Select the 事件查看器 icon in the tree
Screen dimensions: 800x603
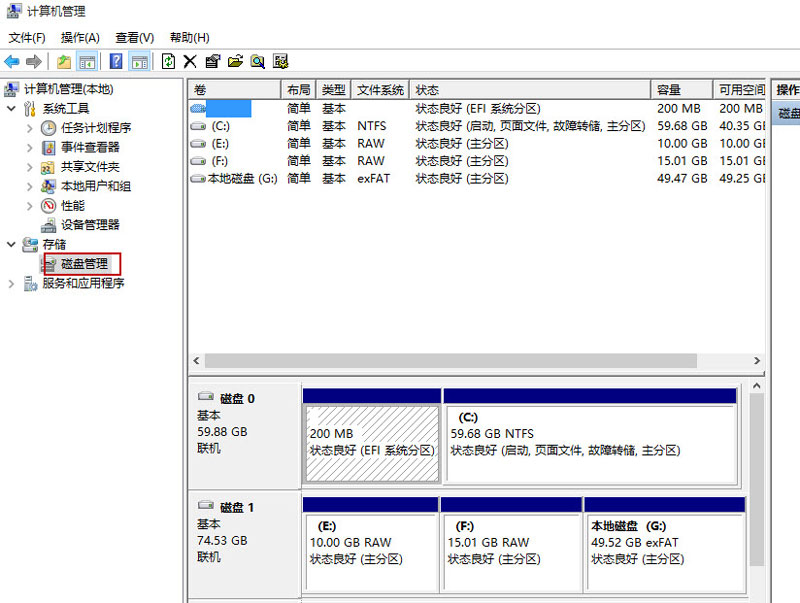48,147
